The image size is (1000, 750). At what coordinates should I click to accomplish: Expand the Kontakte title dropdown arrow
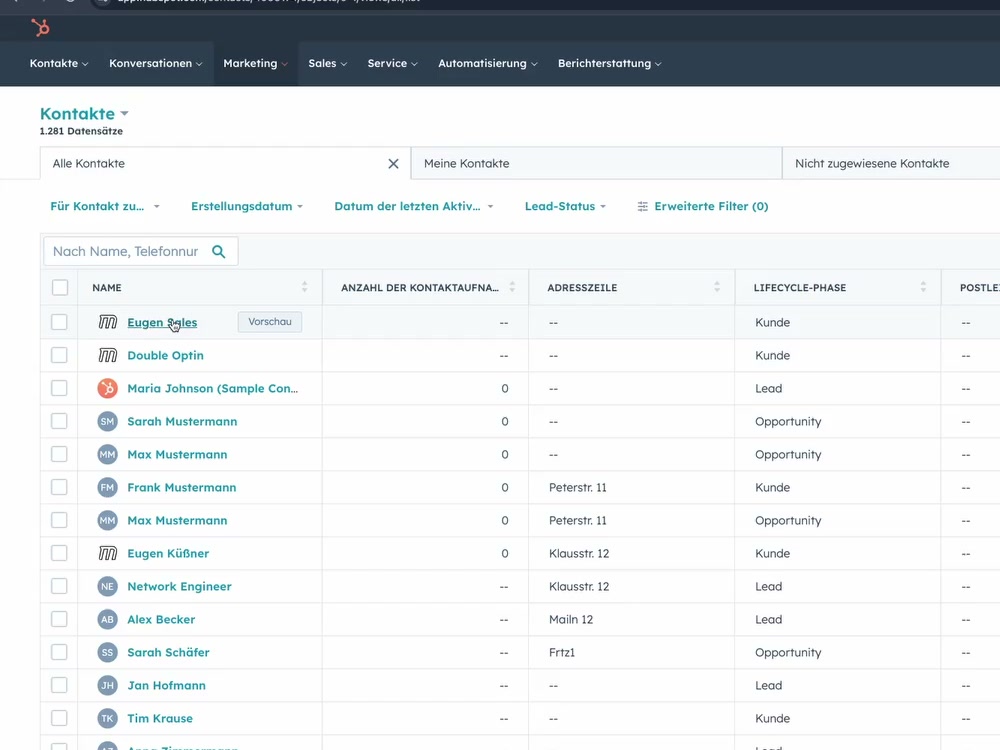pos(123,113)
